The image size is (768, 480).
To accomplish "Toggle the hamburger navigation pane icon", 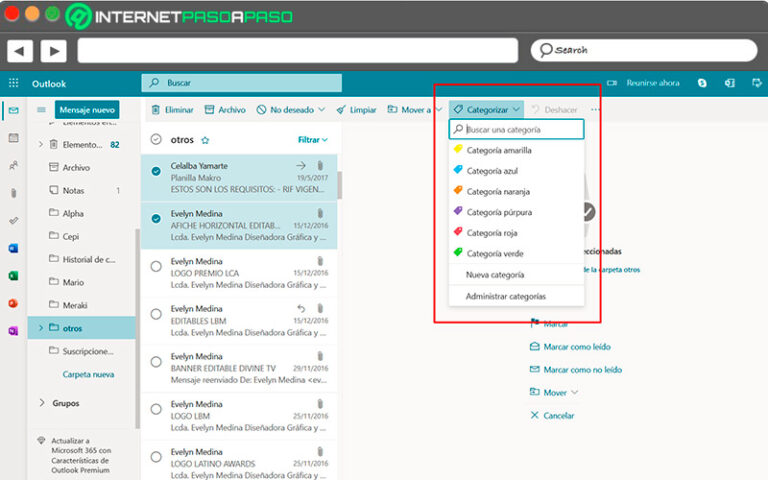I will click(41, 110).
